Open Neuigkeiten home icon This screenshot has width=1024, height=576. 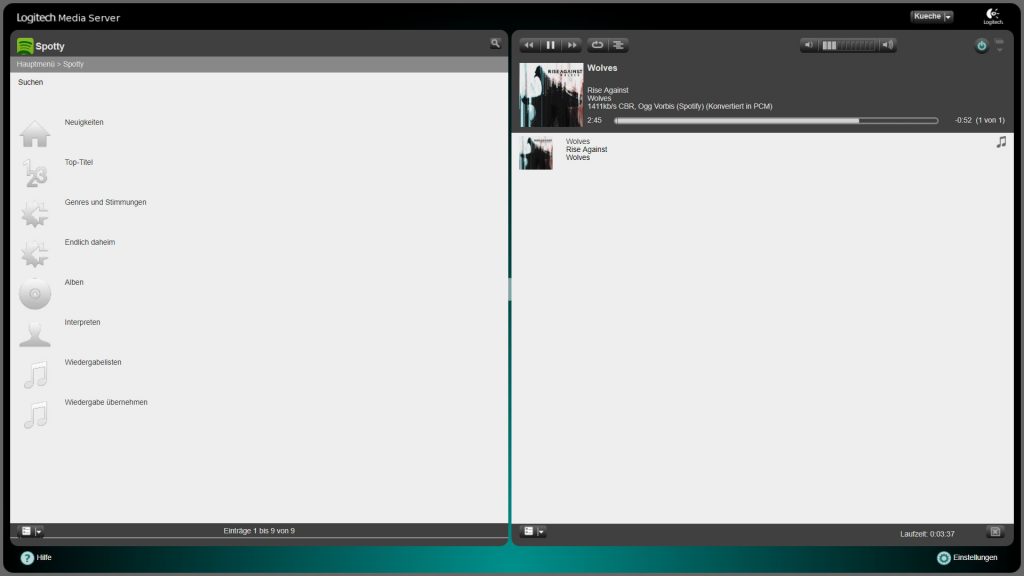pos(35,134)
